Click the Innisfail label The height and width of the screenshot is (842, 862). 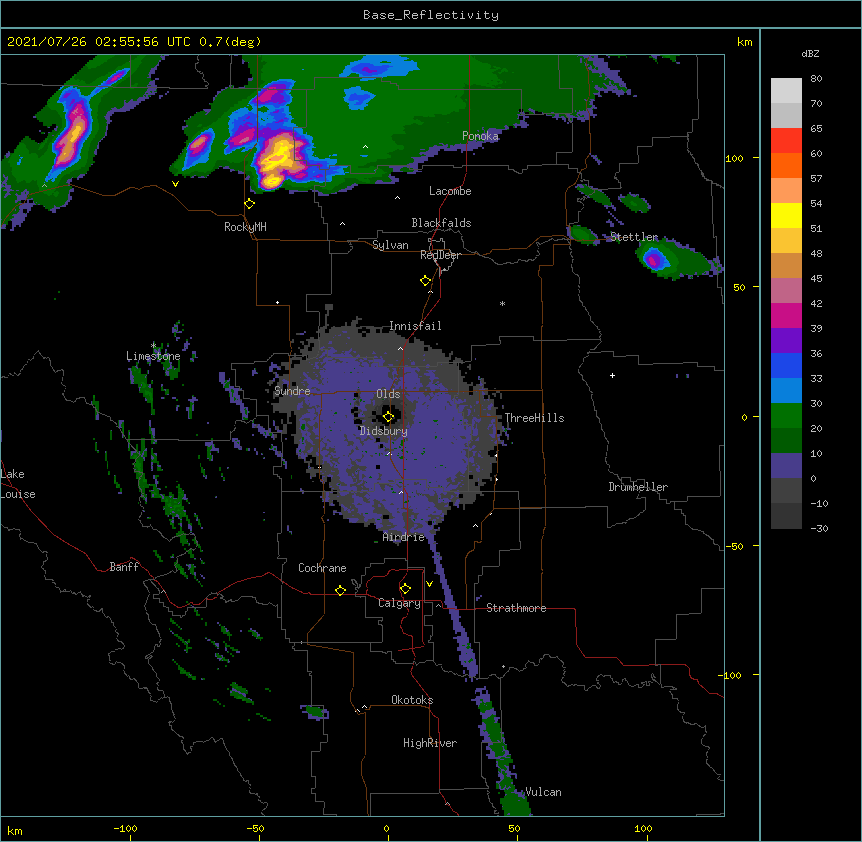[415, 326]
